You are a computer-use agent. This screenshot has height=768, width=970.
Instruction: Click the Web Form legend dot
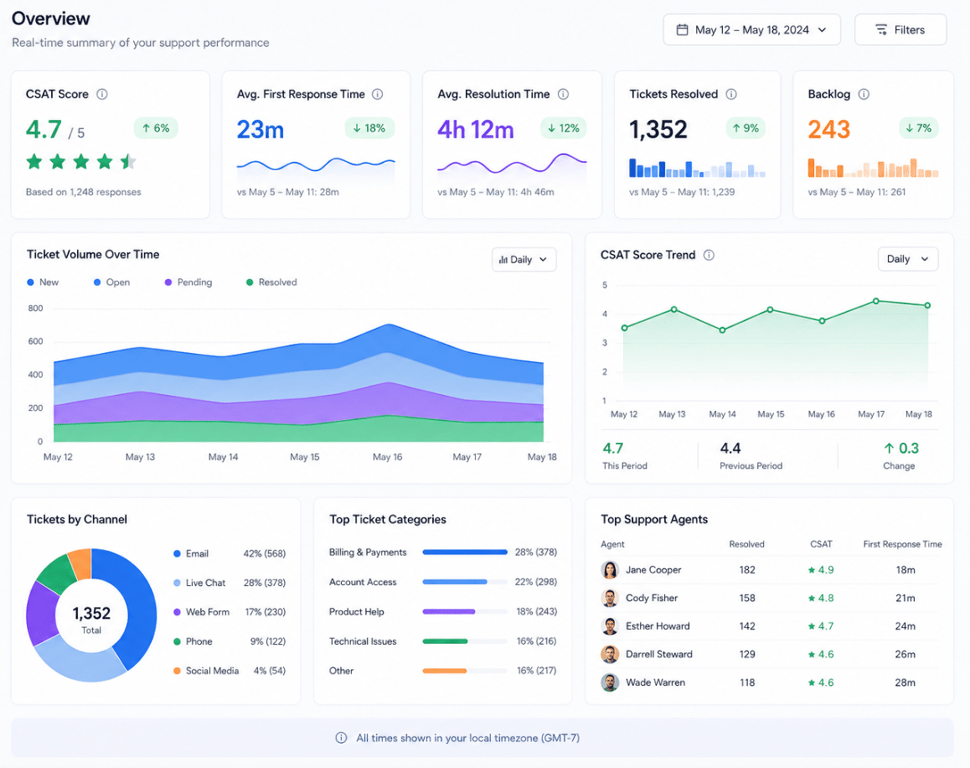point(177,612)
